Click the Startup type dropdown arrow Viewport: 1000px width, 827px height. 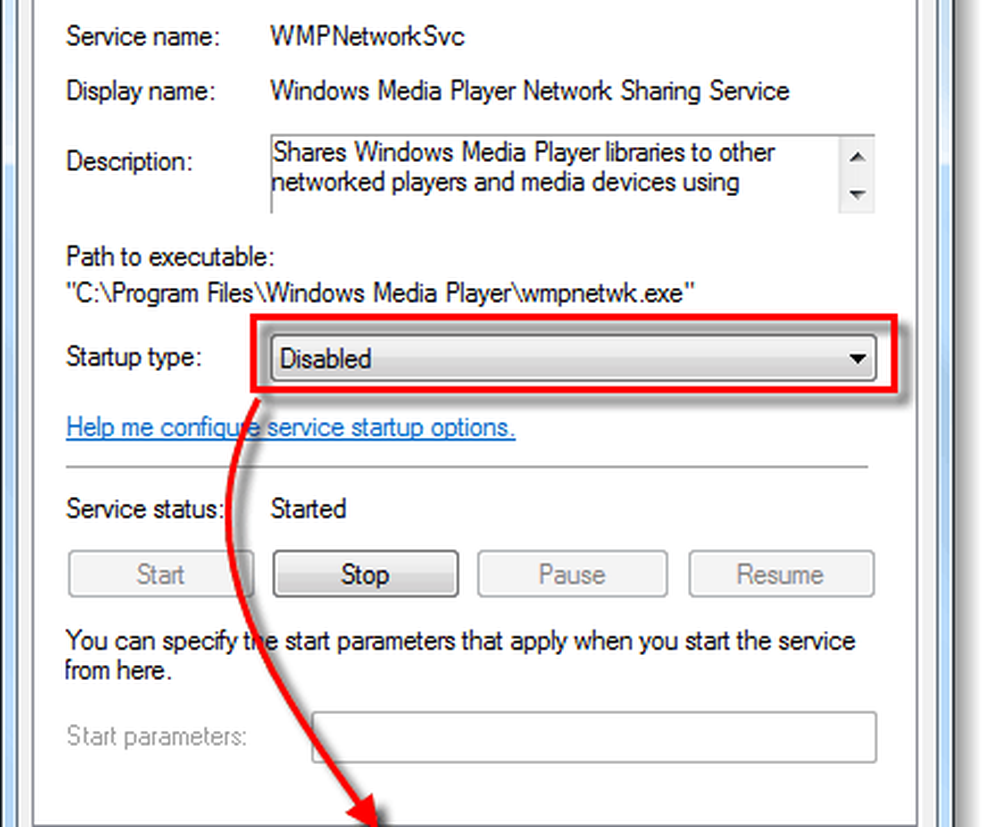[857, 359]
